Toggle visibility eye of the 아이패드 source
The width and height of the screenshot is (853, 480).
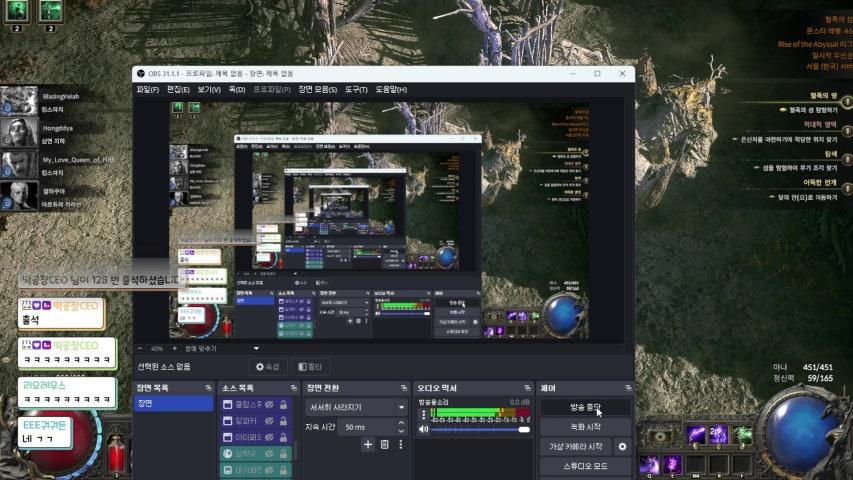[x=269, y=437]
